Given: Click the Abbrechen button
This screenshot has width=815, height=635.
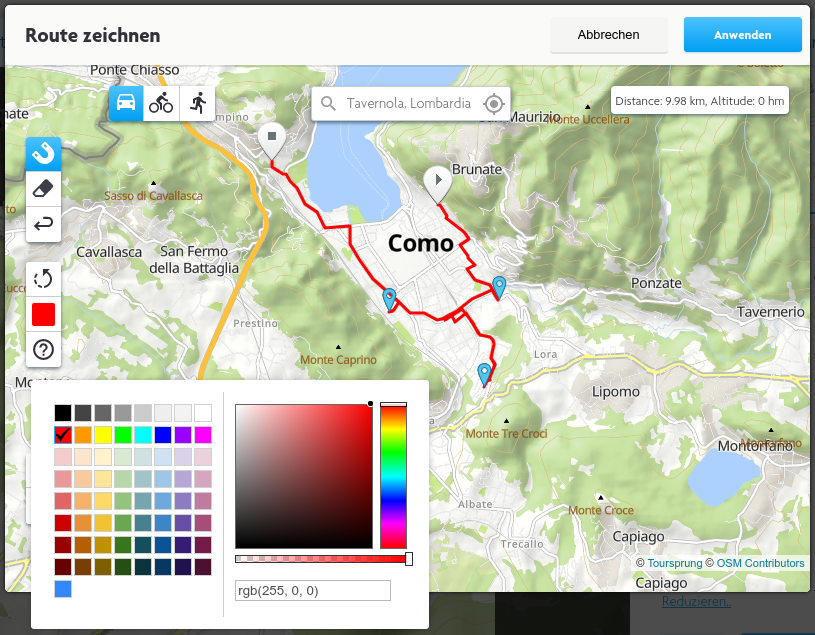Looking at the screenshot, I should click(608, 35).
